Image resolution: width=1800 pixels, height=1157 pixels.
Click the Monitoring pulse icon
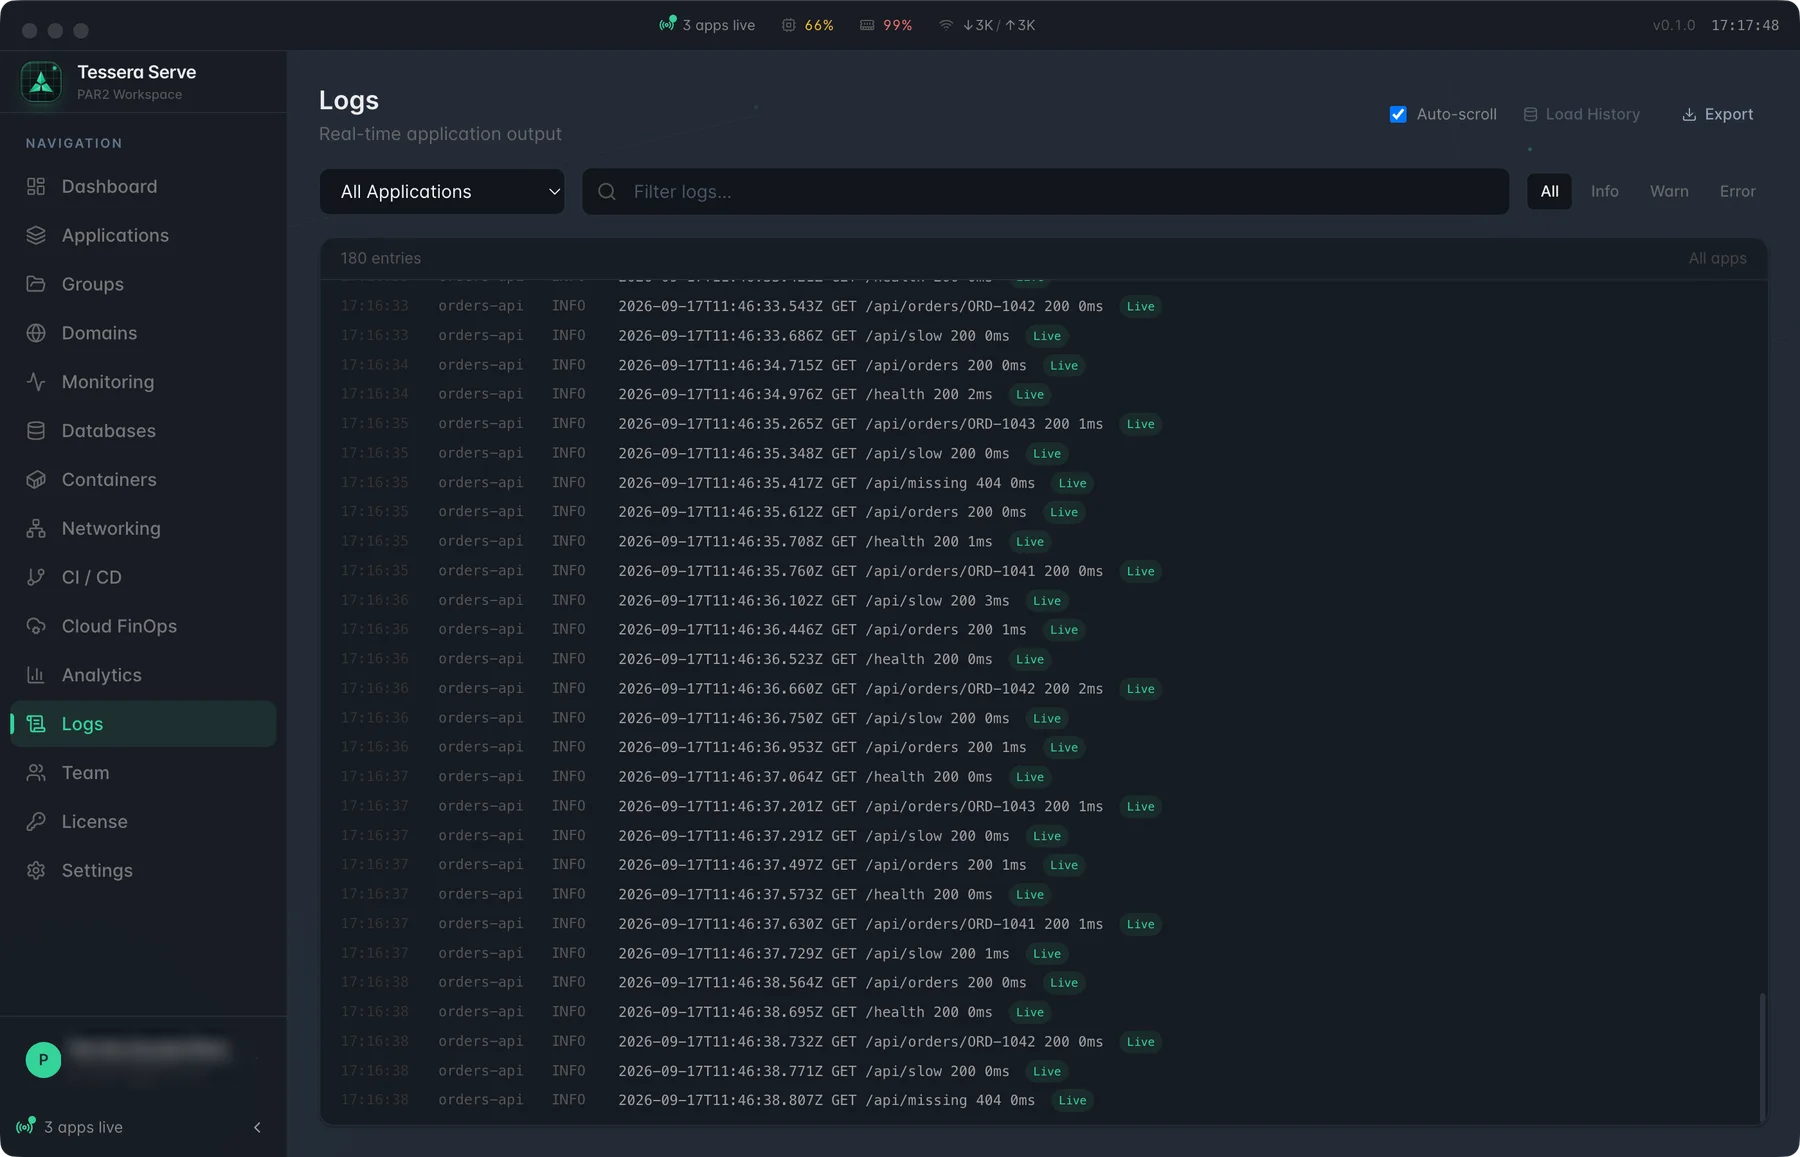click(36, 382)
